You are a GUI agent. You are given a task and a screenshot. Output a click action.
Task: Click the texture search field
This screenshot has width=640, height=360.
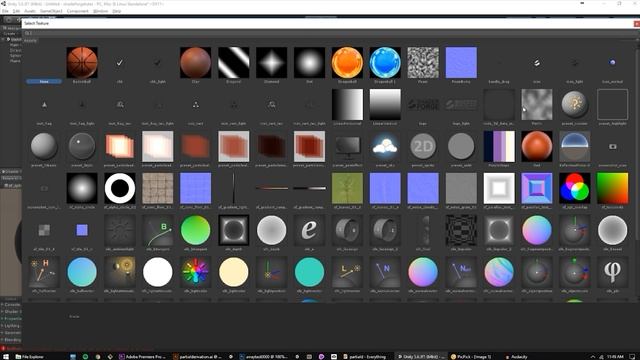tap(329, 33)
